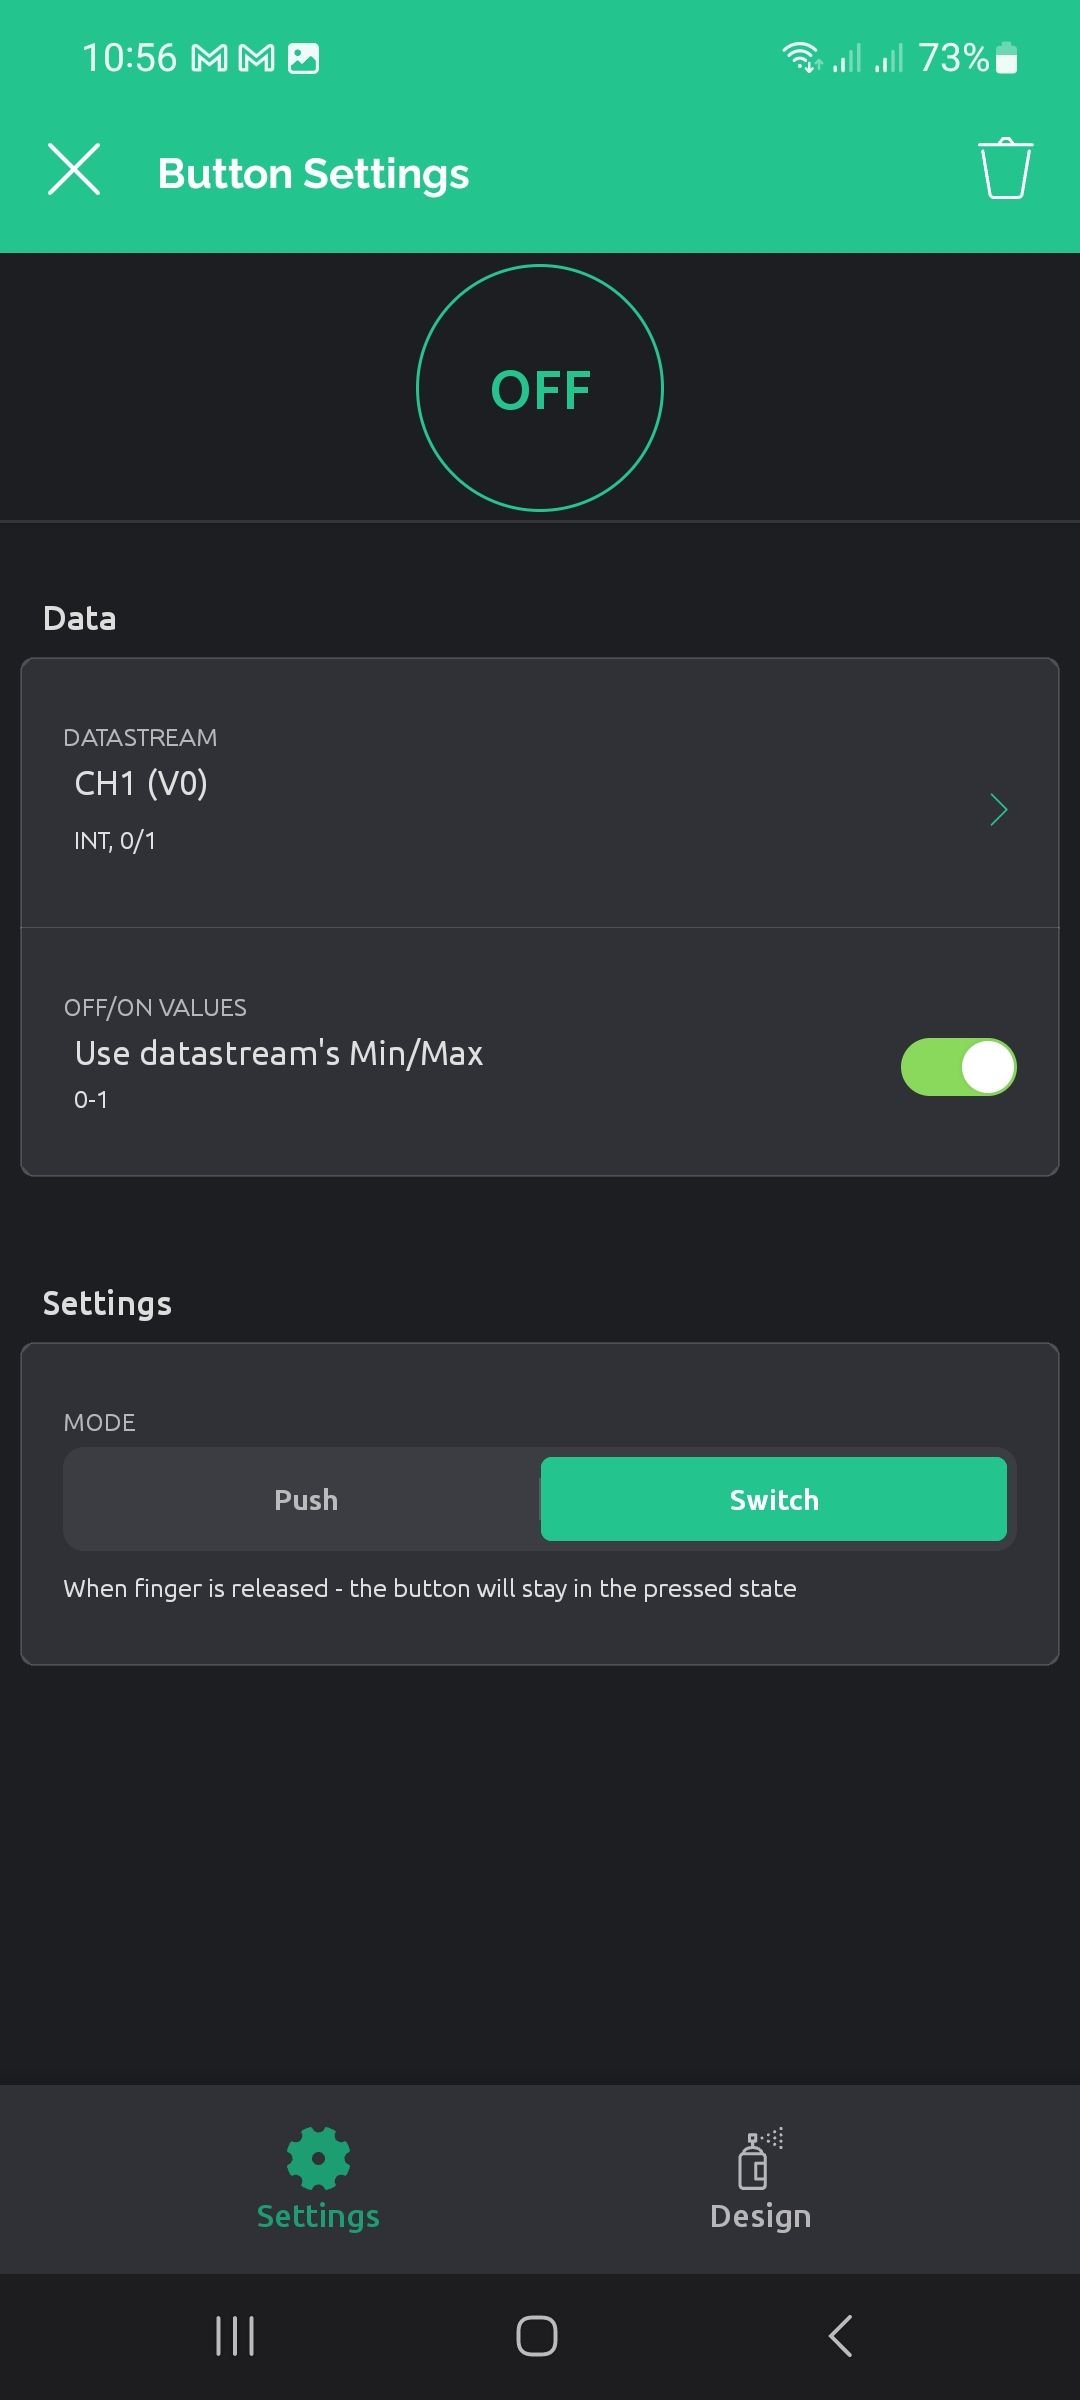This screenshot has width=1080, height=2400.
Task: Tap the Settings gear icon
Action: tap(318, 2158)
